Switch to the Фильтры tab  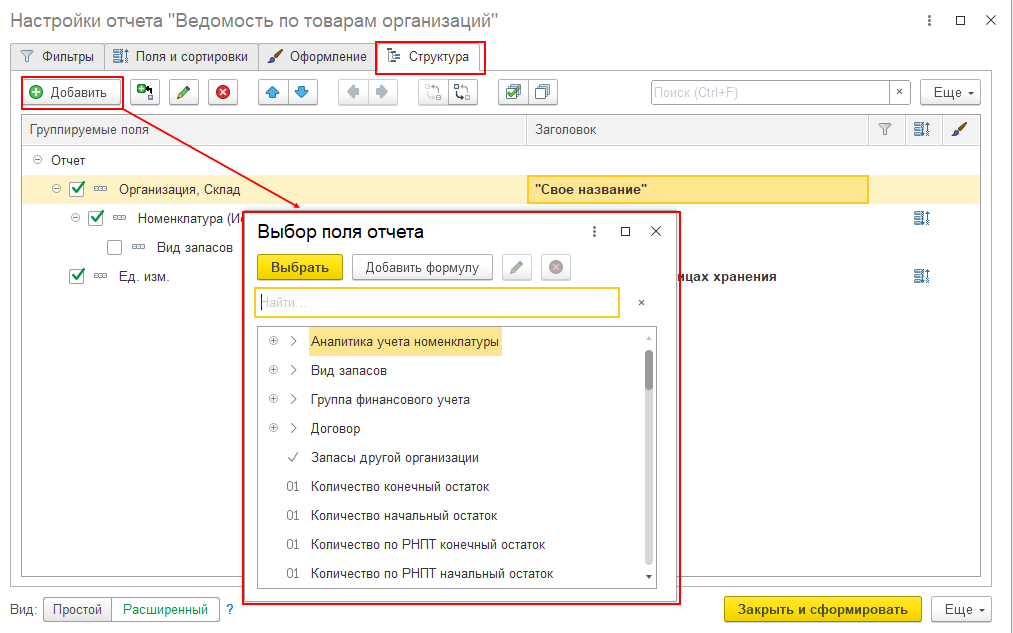click(x=58, y=57)
